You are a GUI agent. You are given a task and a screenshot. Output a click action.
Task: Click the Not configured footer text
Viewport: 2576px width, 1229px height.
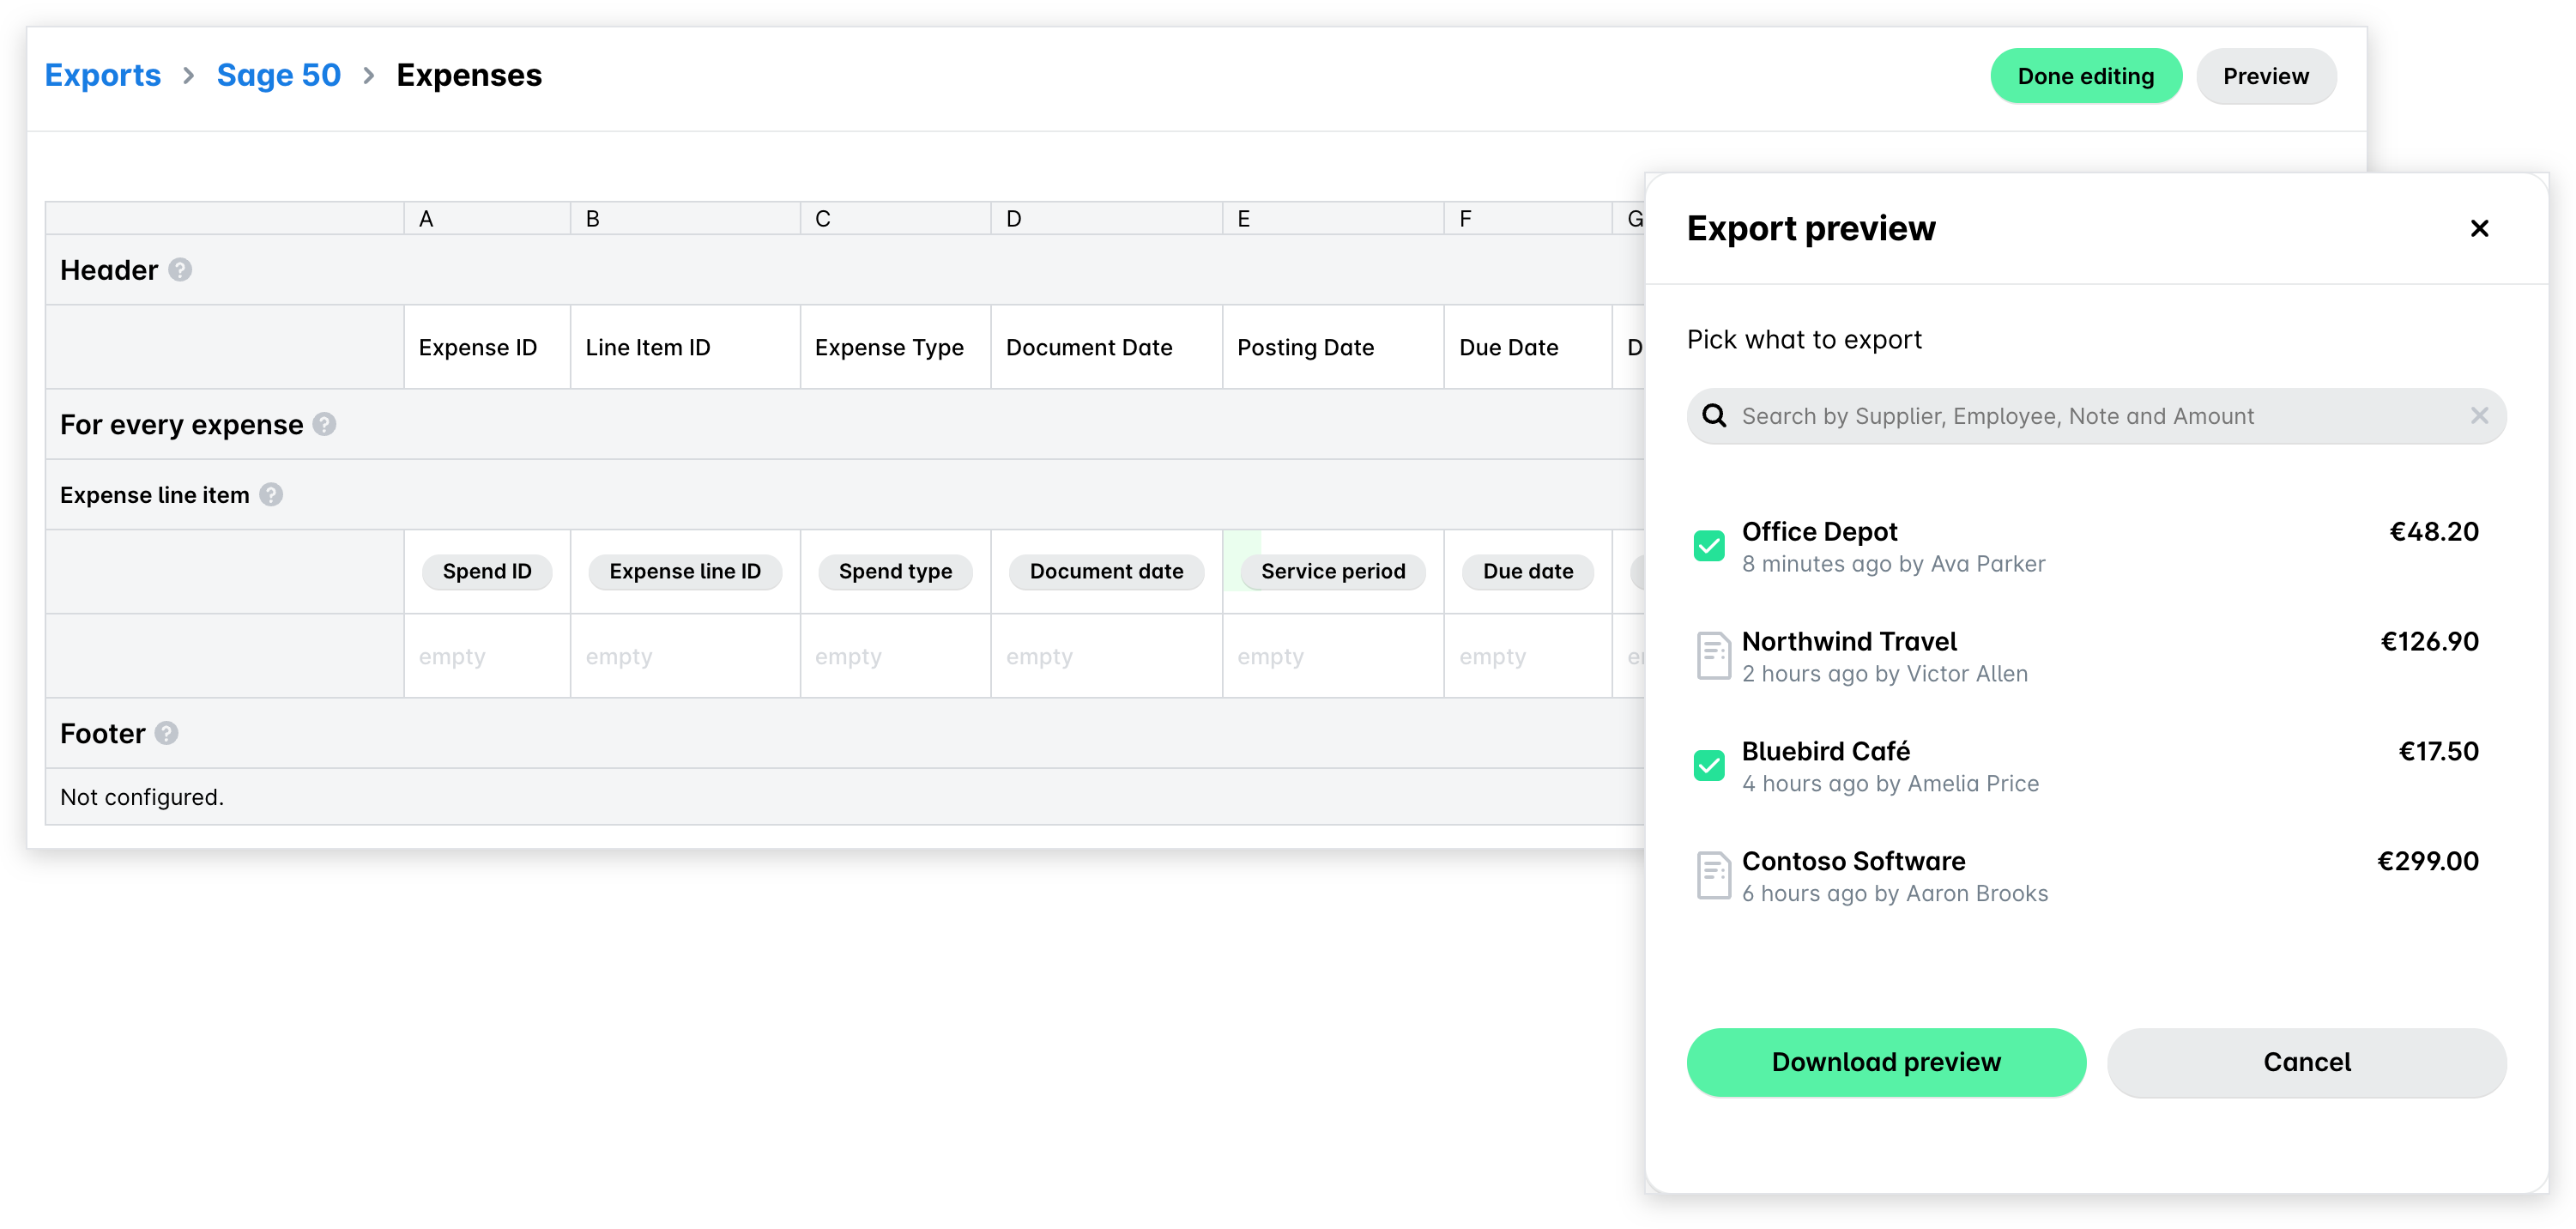point(142,797)
